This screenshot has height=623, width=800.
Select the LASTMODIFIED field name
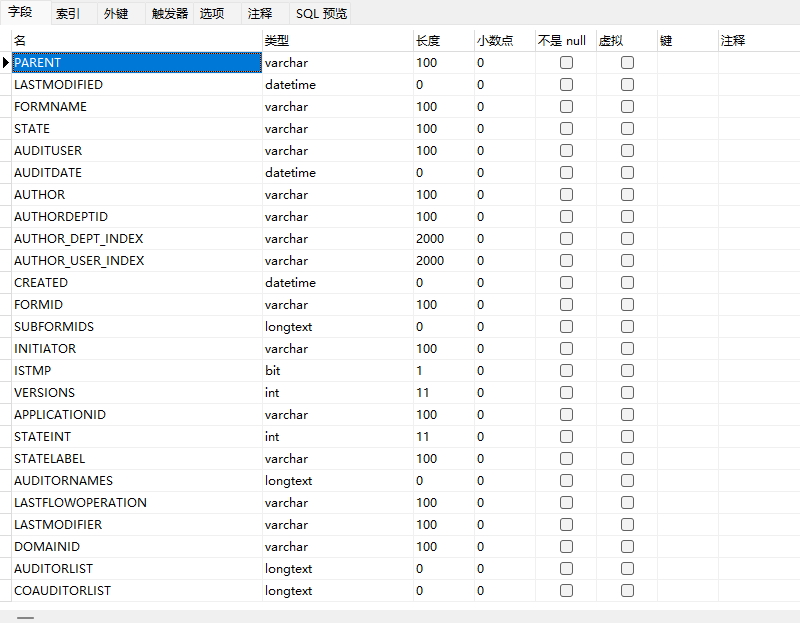pos(137,85)
